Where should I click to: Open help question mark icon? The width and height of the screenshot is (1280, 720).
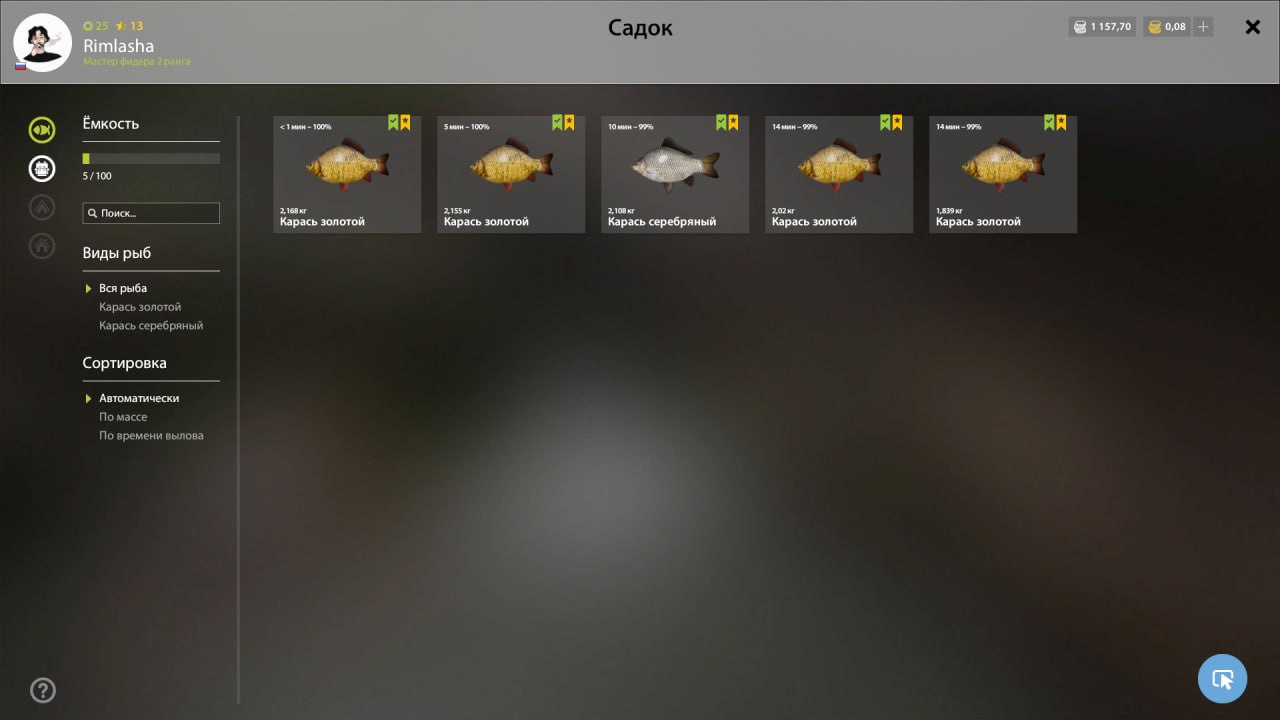point(43,690)
